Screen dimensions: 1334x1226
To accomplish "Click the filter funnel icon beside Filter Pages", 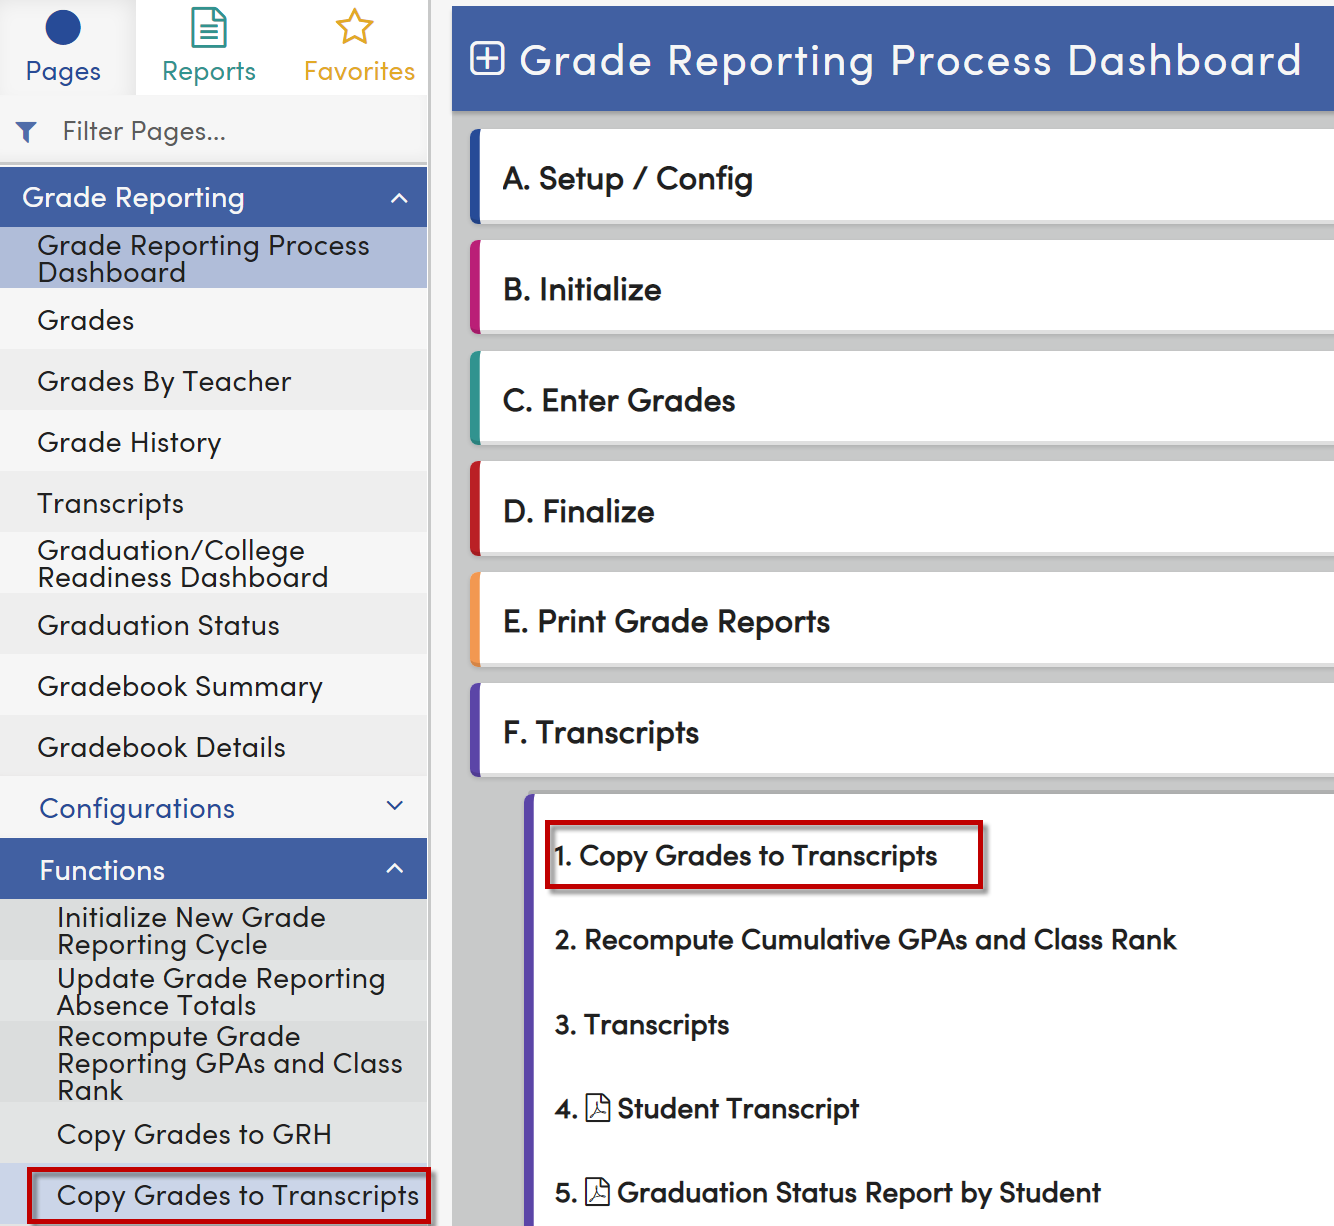I will [x=26, y=131].
